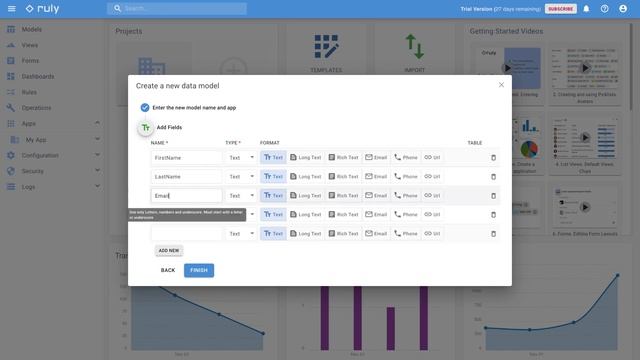Click the SUBSCRIBE button

(560, 9)
